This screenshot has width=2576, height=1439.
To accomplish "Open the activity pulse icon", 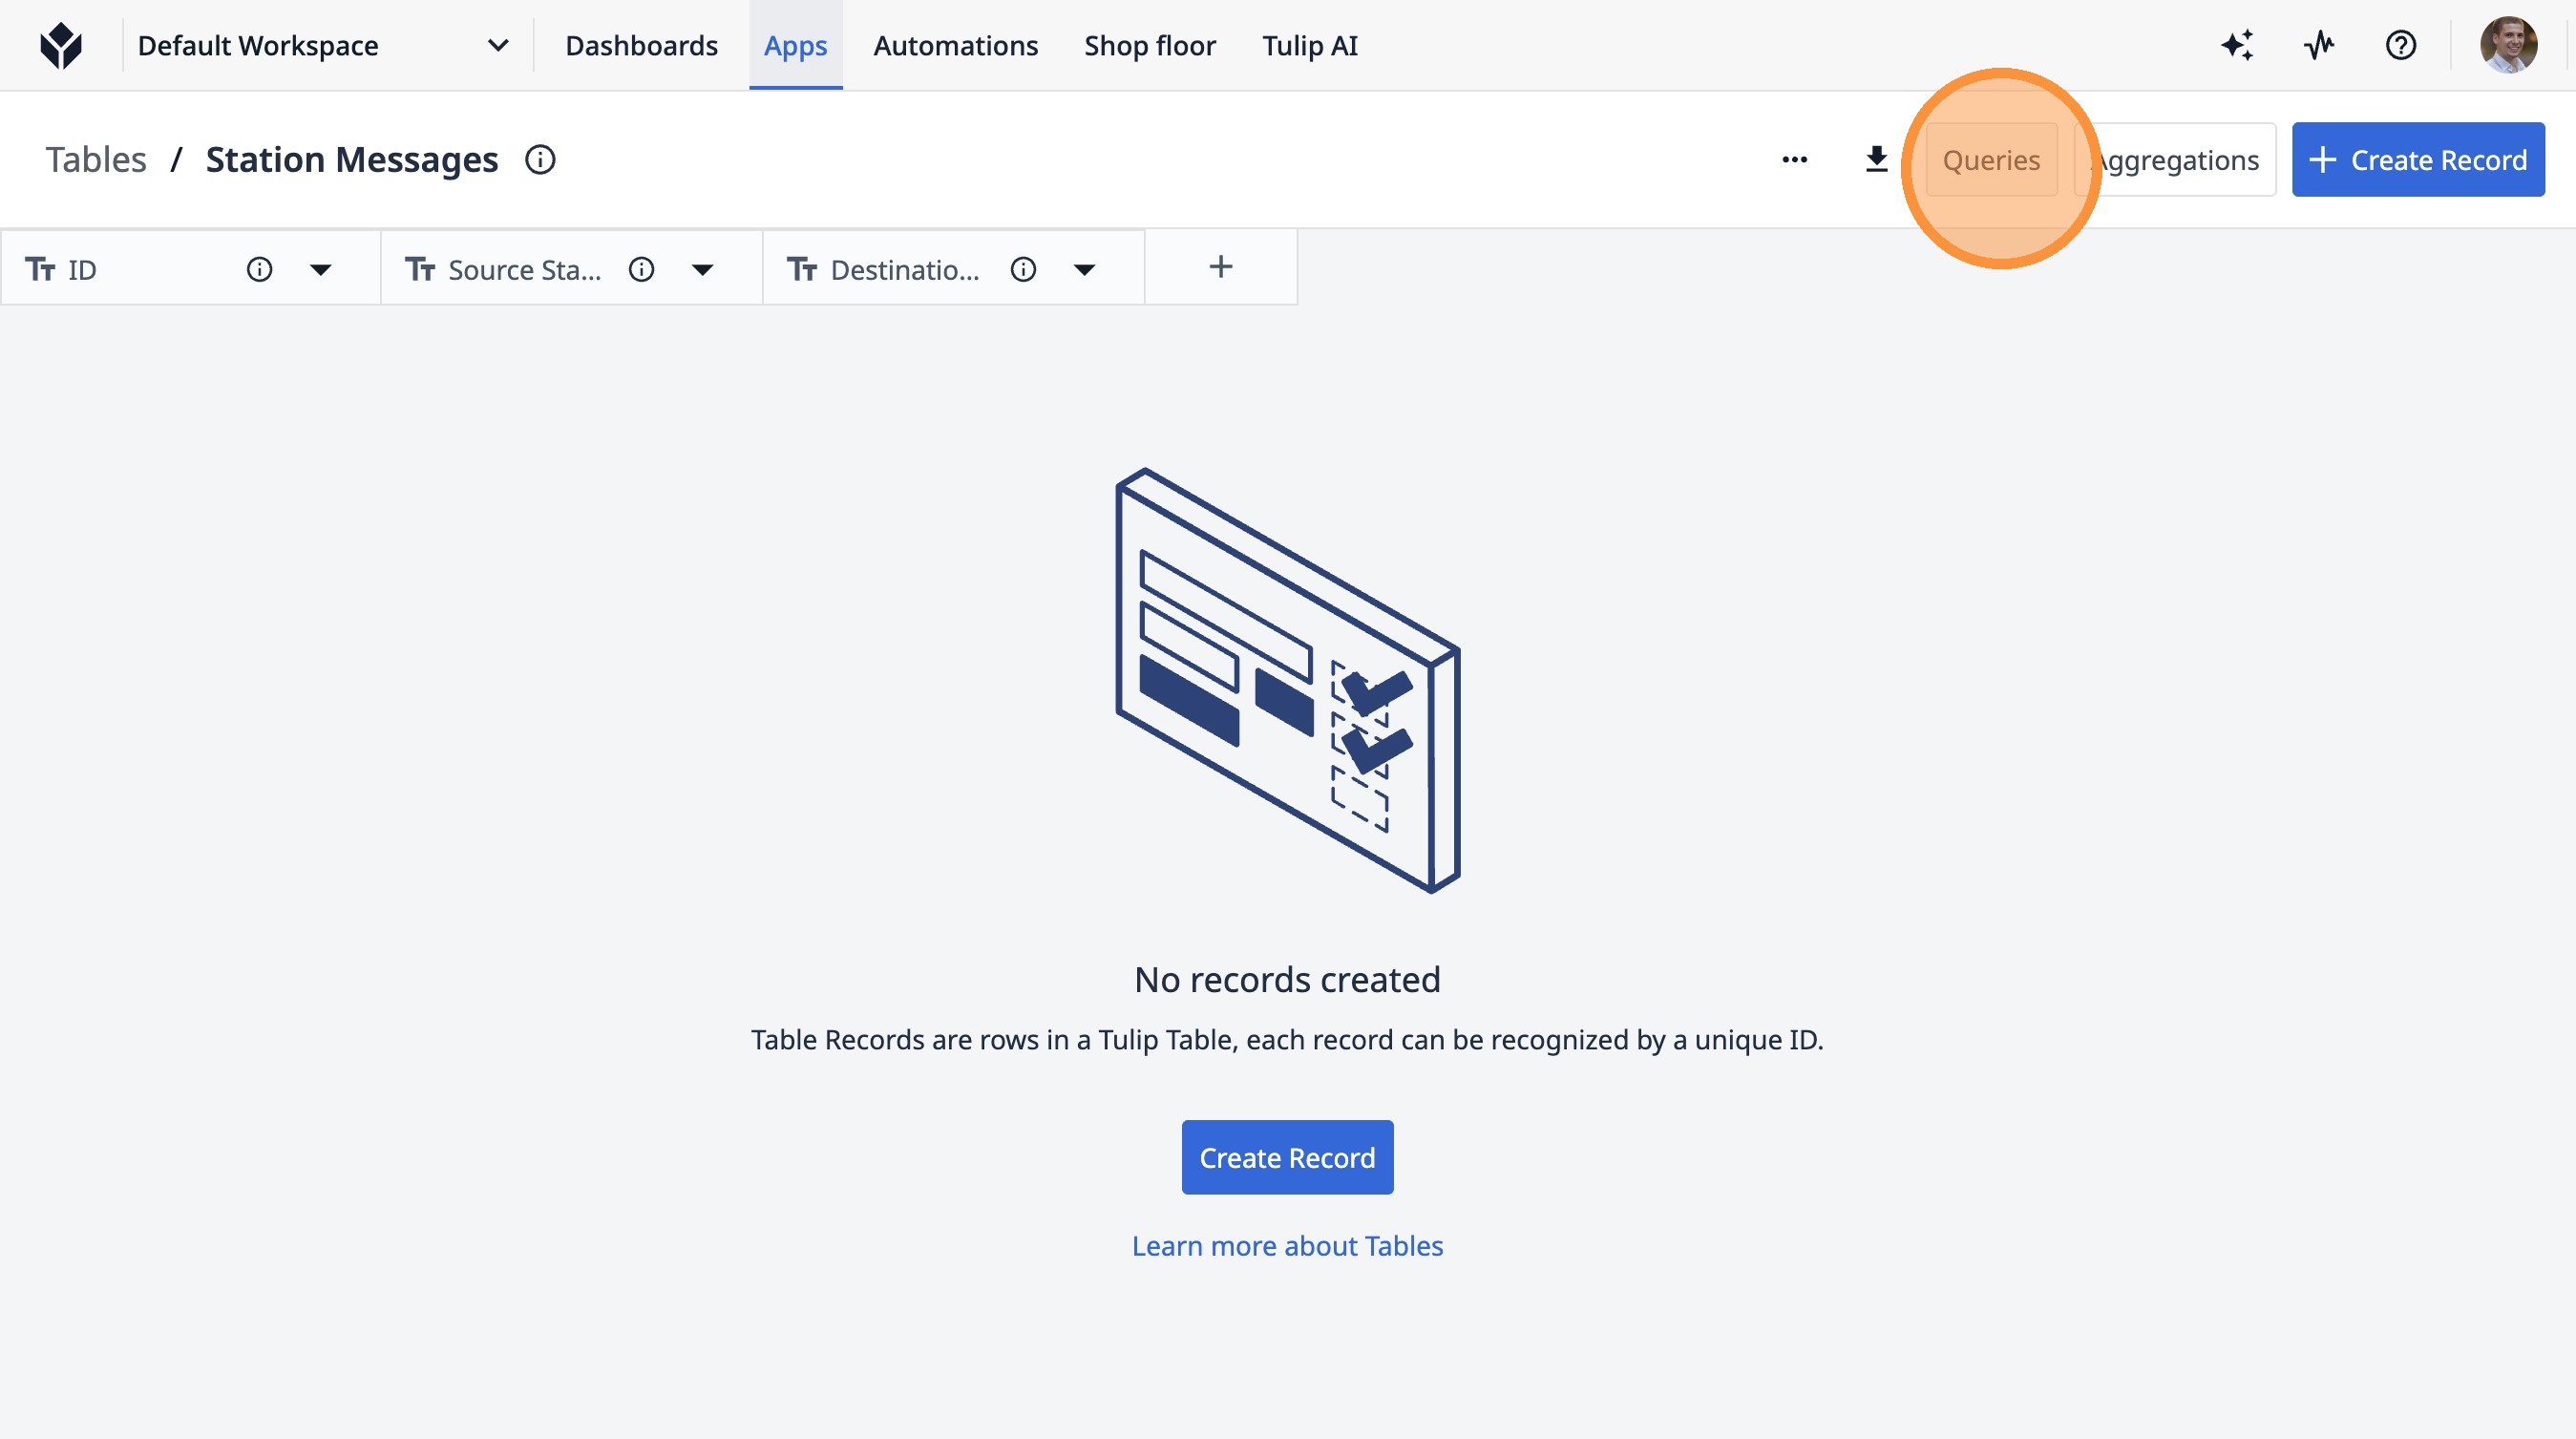I will (2319, 46).
